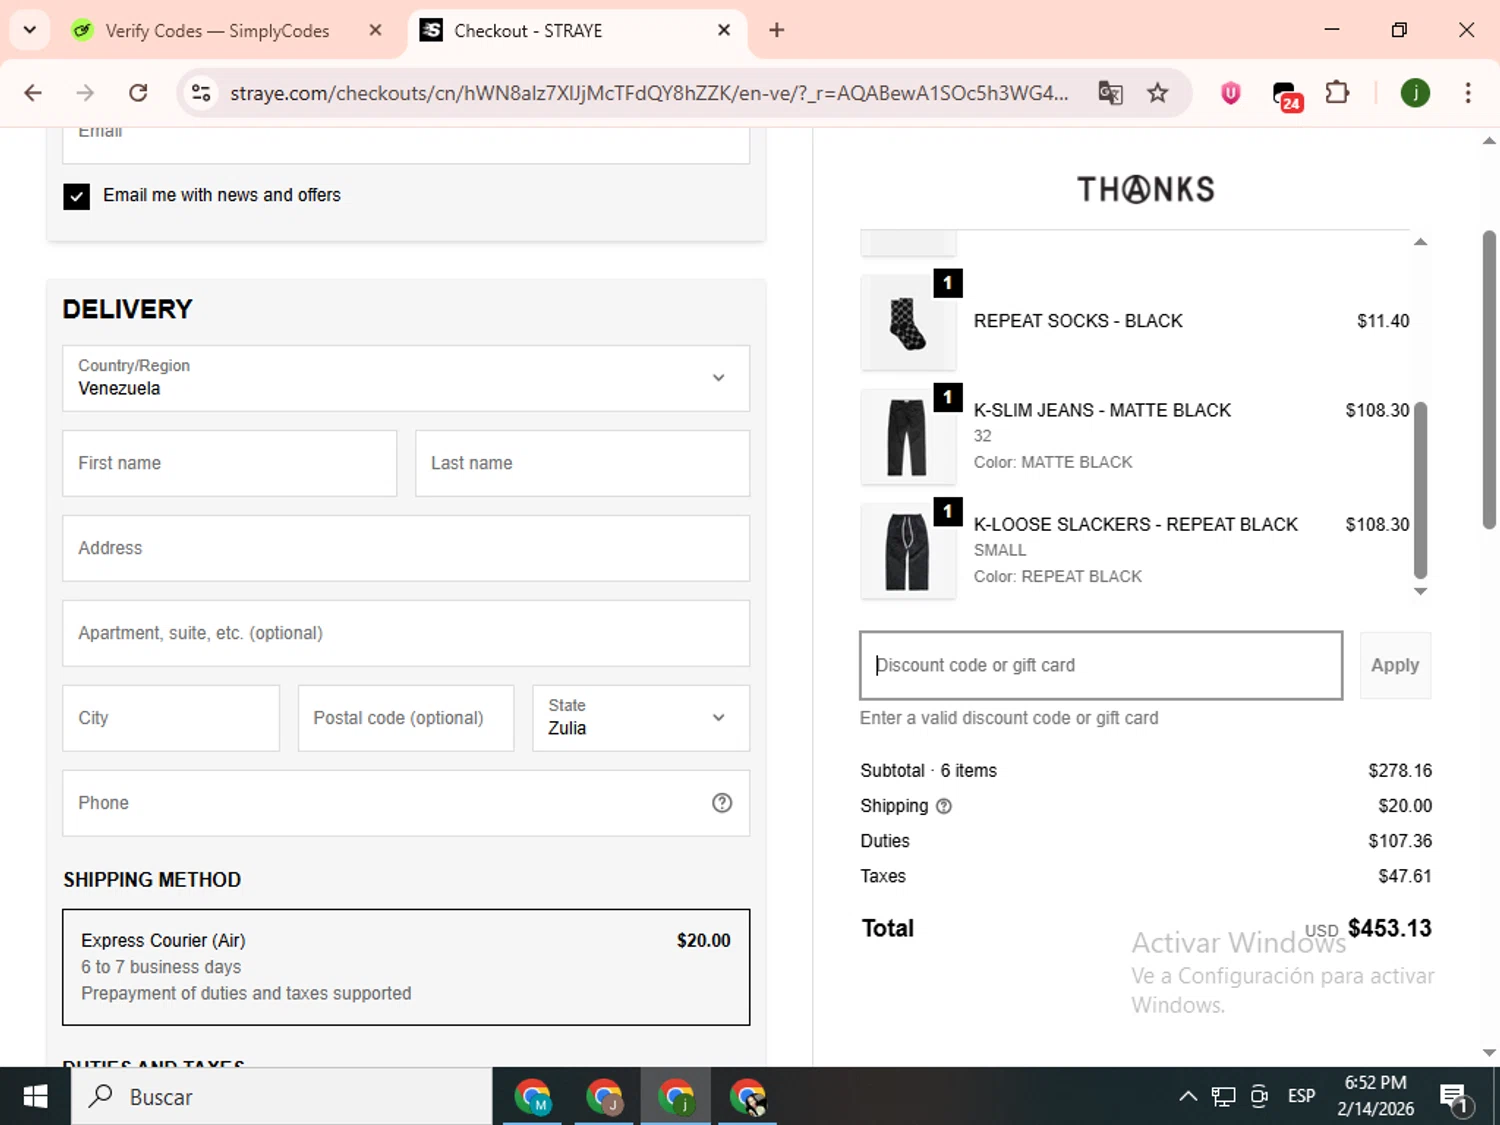This screenshot has height=1125, width=1500.
Task: Click the network tray icon
Action: pyautogui.click(x=1223, y=1097)
